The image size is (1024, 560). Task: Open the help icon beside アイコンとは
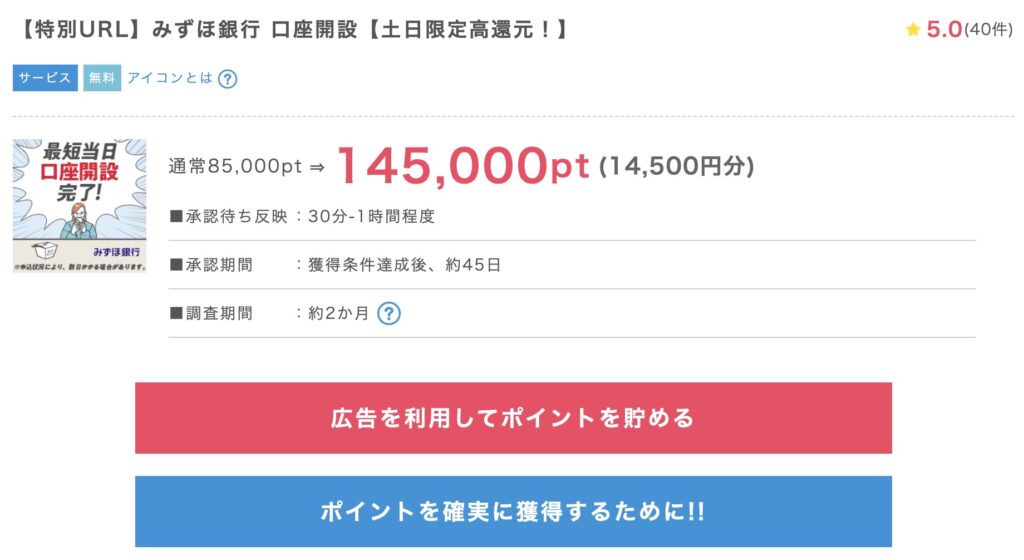coord(228,78)
